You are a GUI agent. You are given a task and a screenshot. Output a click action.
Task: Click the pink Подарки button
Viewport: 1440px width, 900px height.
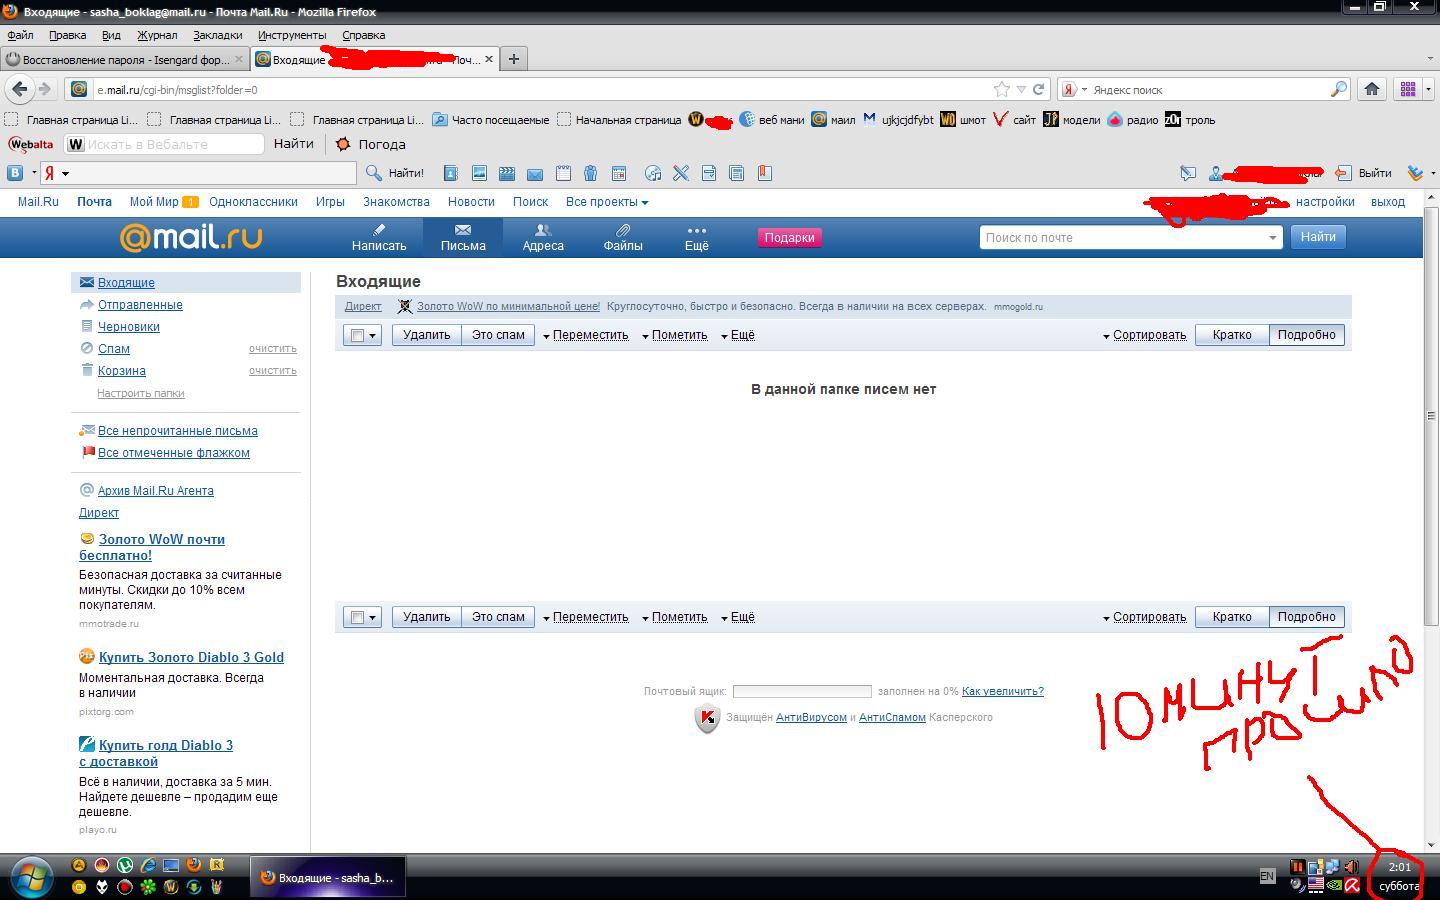point(789,238)
